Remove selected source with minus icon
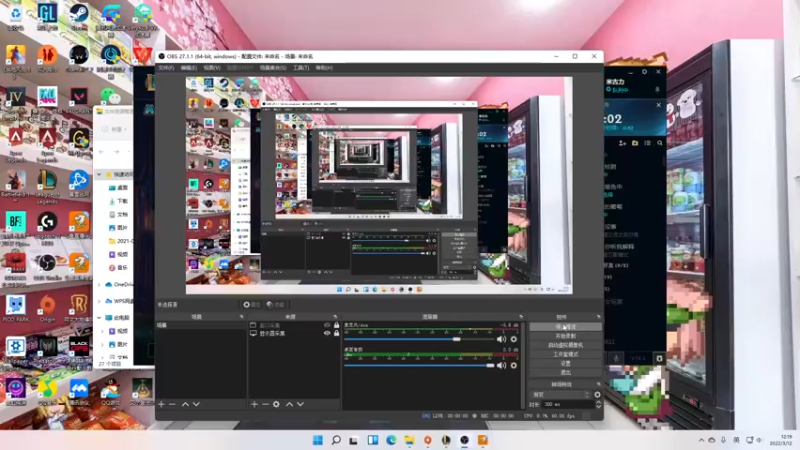 pos(265,404)
